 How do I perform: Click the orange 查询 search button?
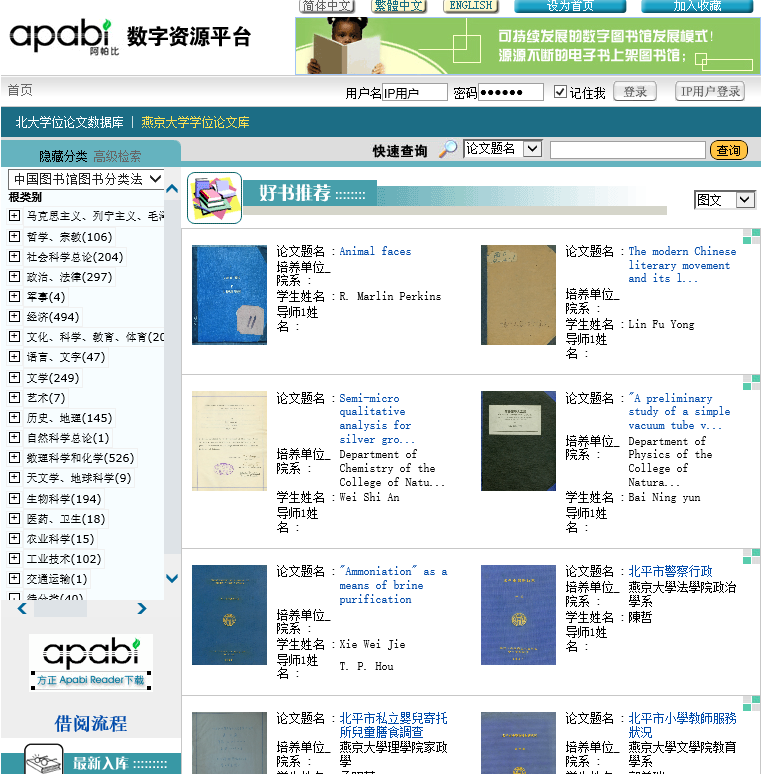click(728, 150)
